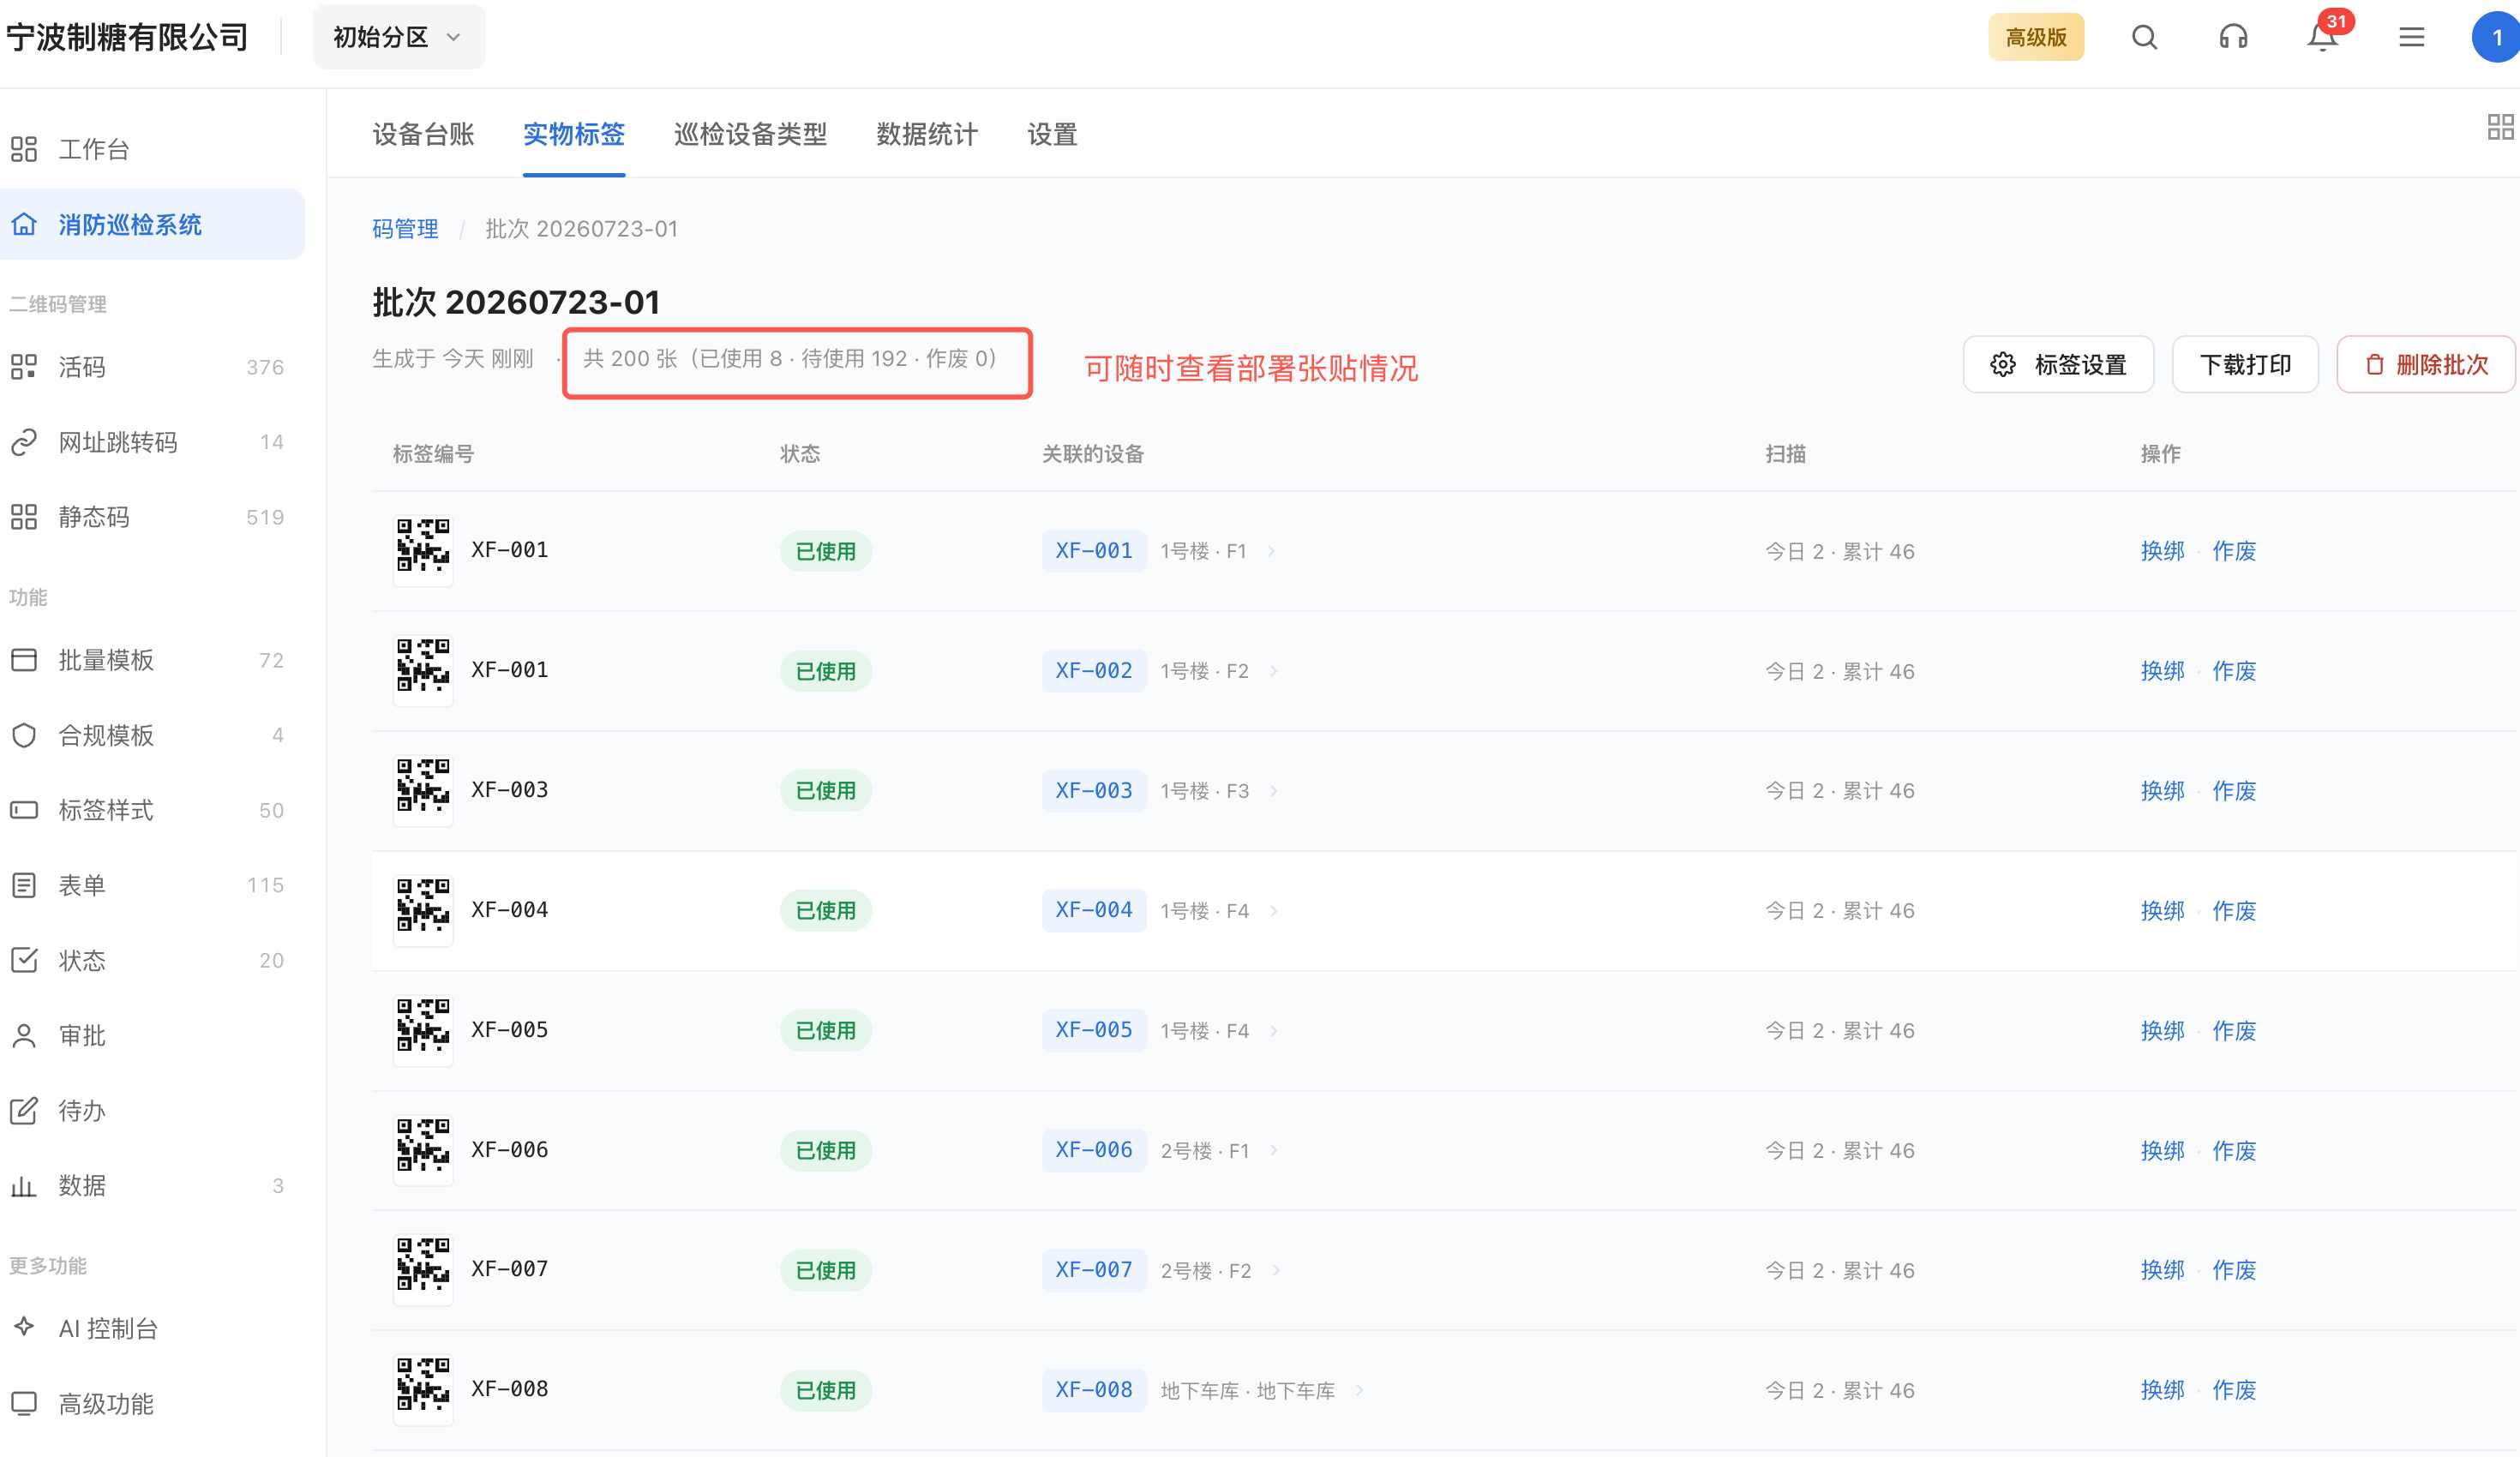Image resolution: width=2520 pixels, height=1457 pixels.
Task: Click 换绑 for XF-006 row
Action: coord(2162,1150)
